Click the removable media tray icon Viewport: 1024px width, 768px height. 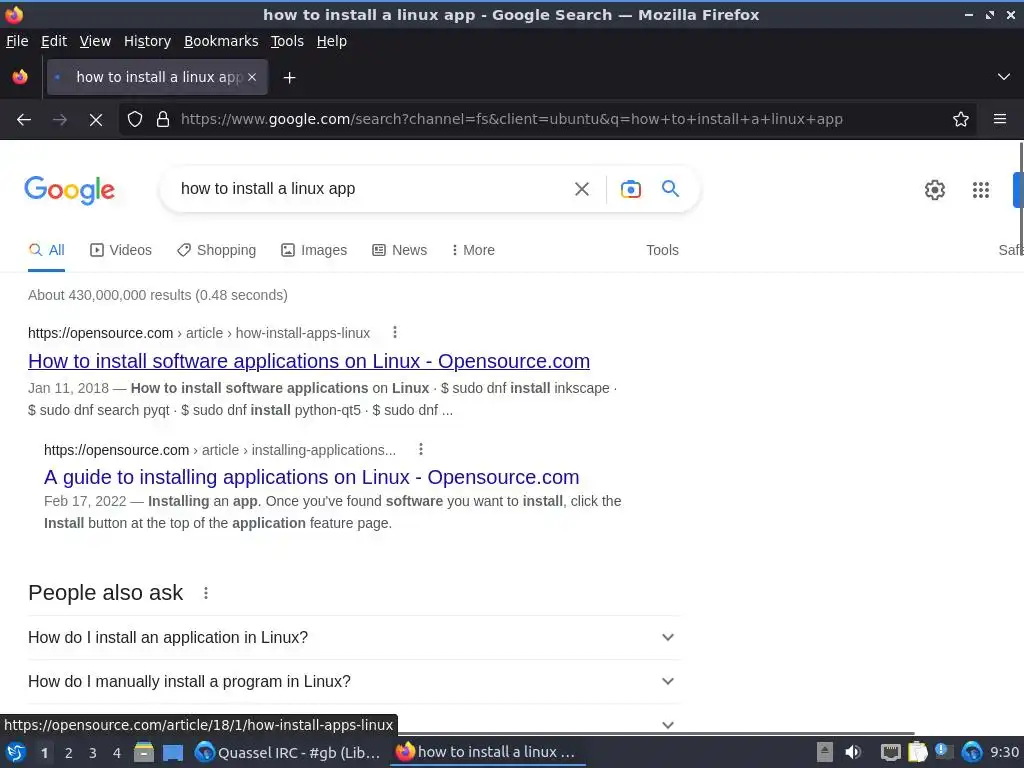pos(825,752)
